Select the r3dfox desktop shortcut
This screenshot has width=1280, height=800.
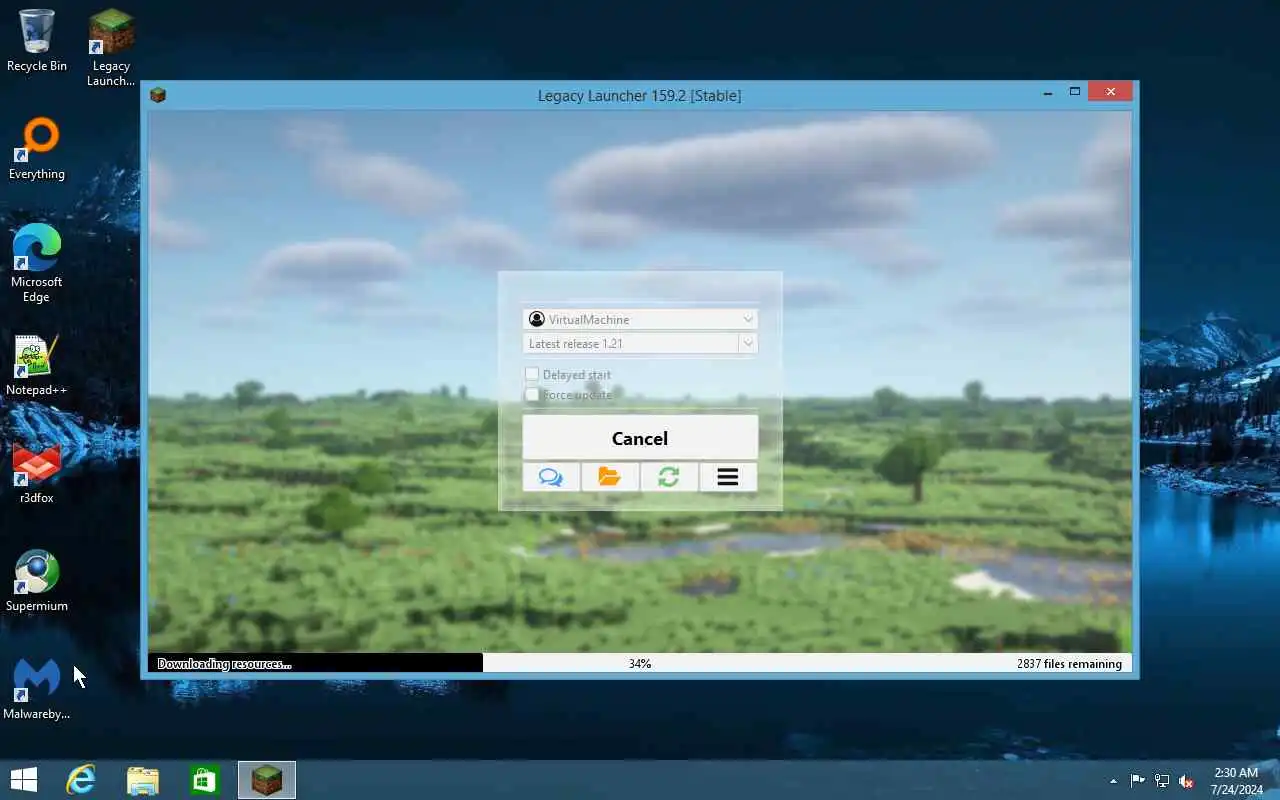[37, 473]
